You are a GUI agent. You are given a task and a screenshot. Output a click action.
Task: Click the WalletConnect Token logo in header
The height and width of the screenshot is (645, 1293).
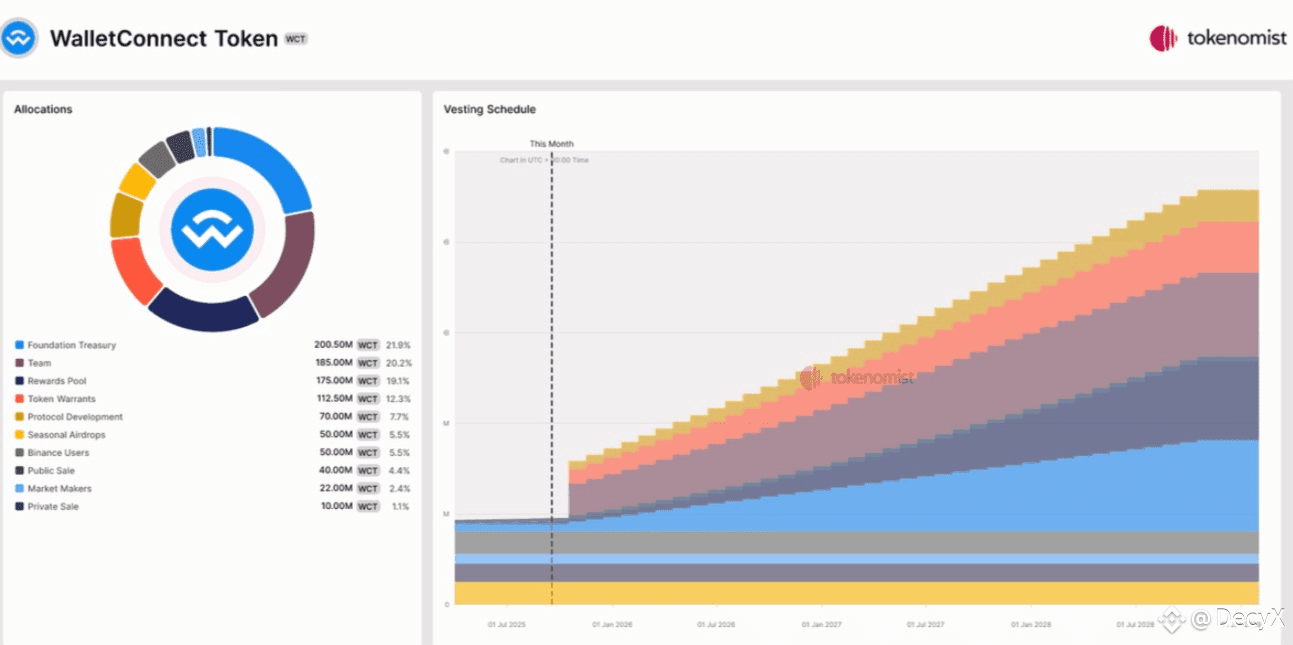click(19, 39)
